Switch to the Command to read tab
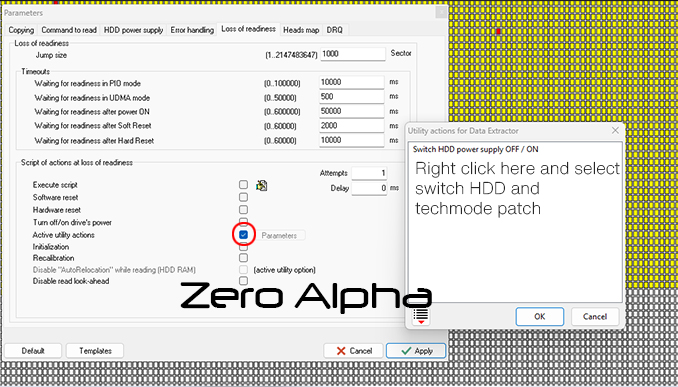This screenshot has height=387, width=678. tap(69, 30)
